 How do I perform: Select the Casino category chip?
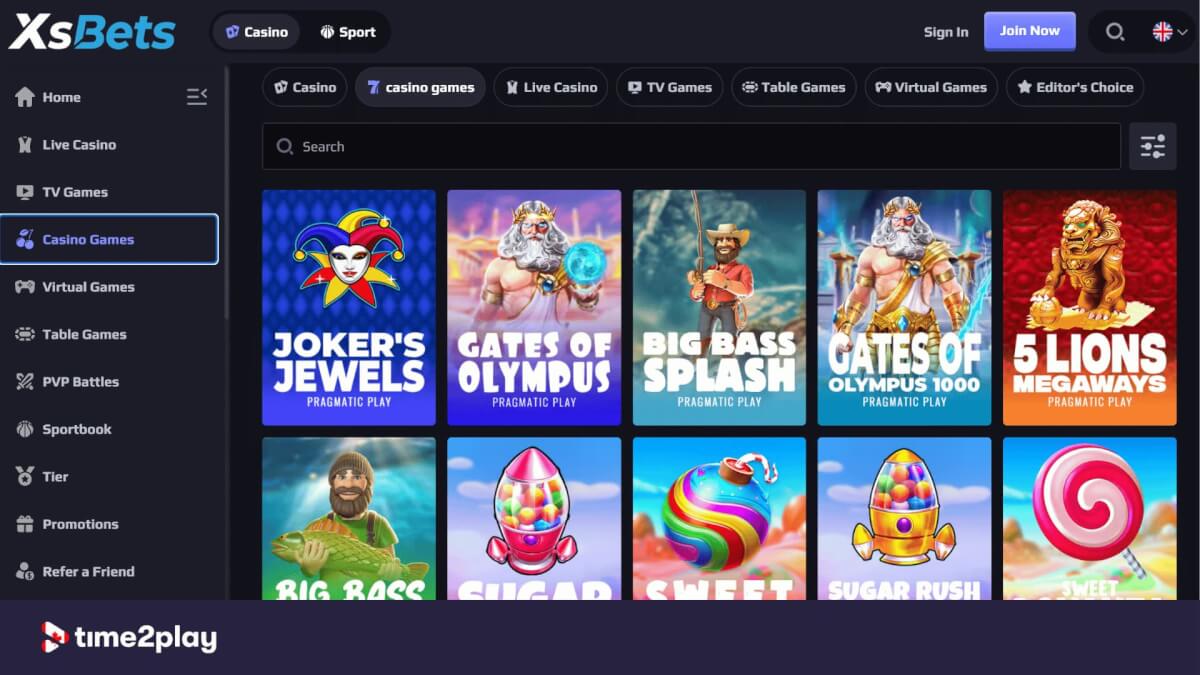(305, 87)
